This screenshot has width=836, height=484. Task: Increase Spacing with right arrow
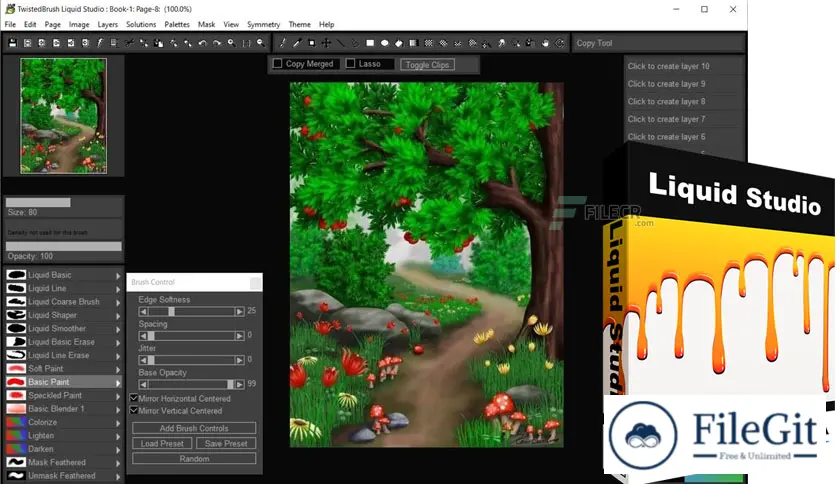click(x=239, y=336)
